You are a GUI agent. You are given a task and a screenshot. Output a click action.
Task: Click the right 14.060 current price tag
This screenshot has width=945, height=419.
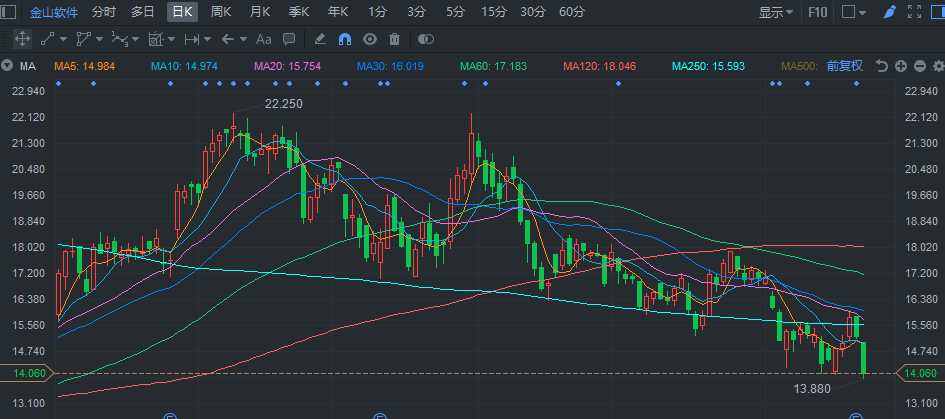click(x=920, y=373)
